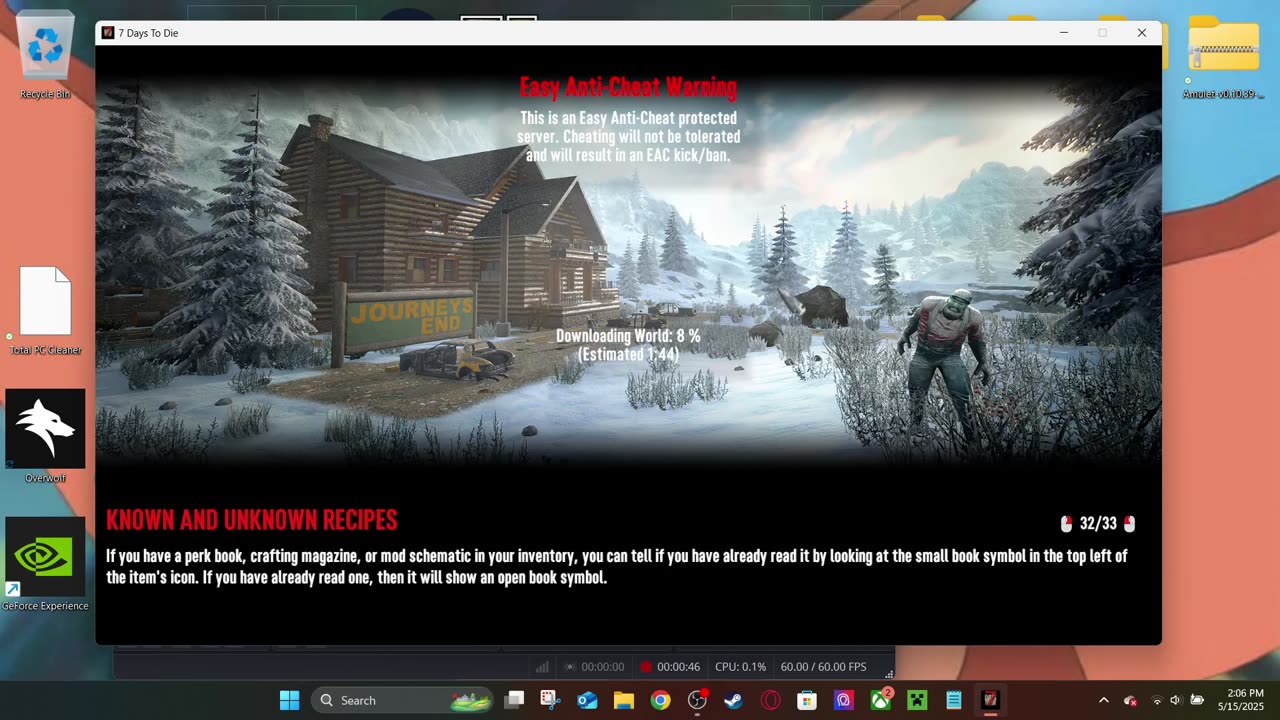Open Outlook from the taskbar
Screen dimensions: 1280x720
[587, 700]
